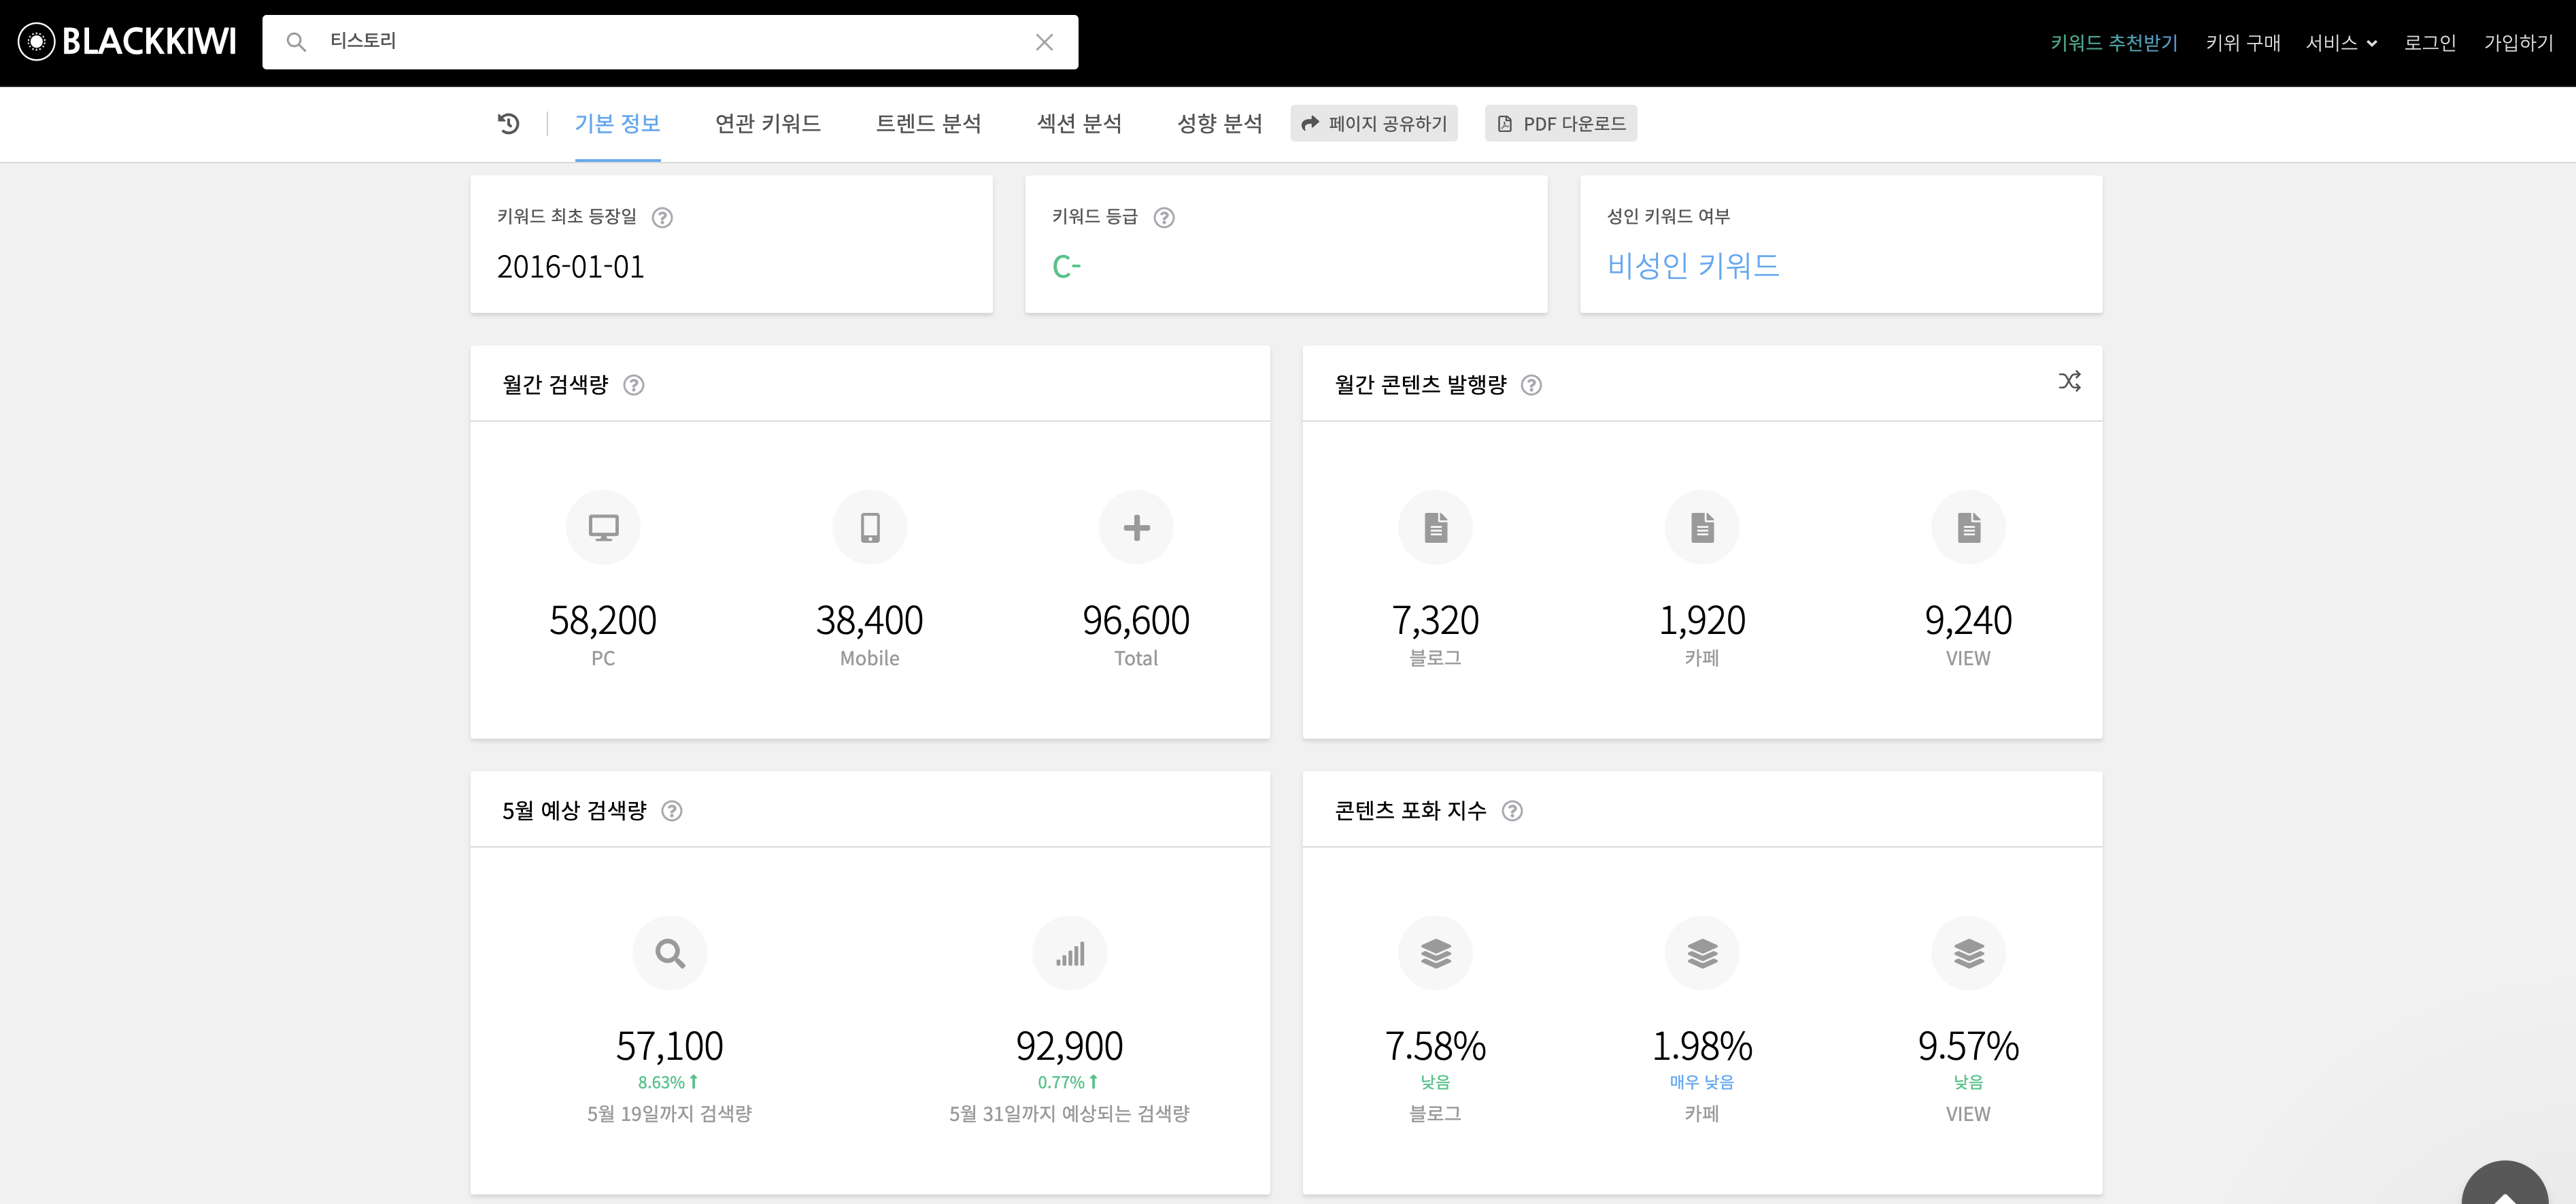2576x1204 pixels.
Task: Switch to the 연관 키워드 tab
Action: pos(768,123)
